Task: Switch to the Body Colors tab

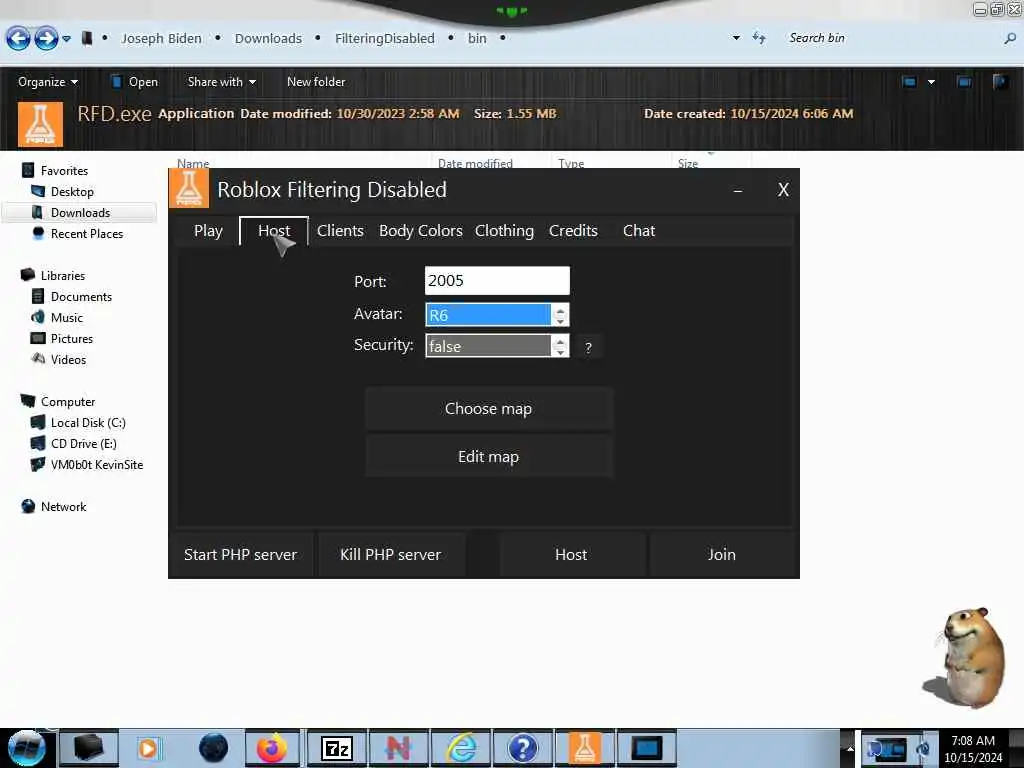Action: point(421,231)
